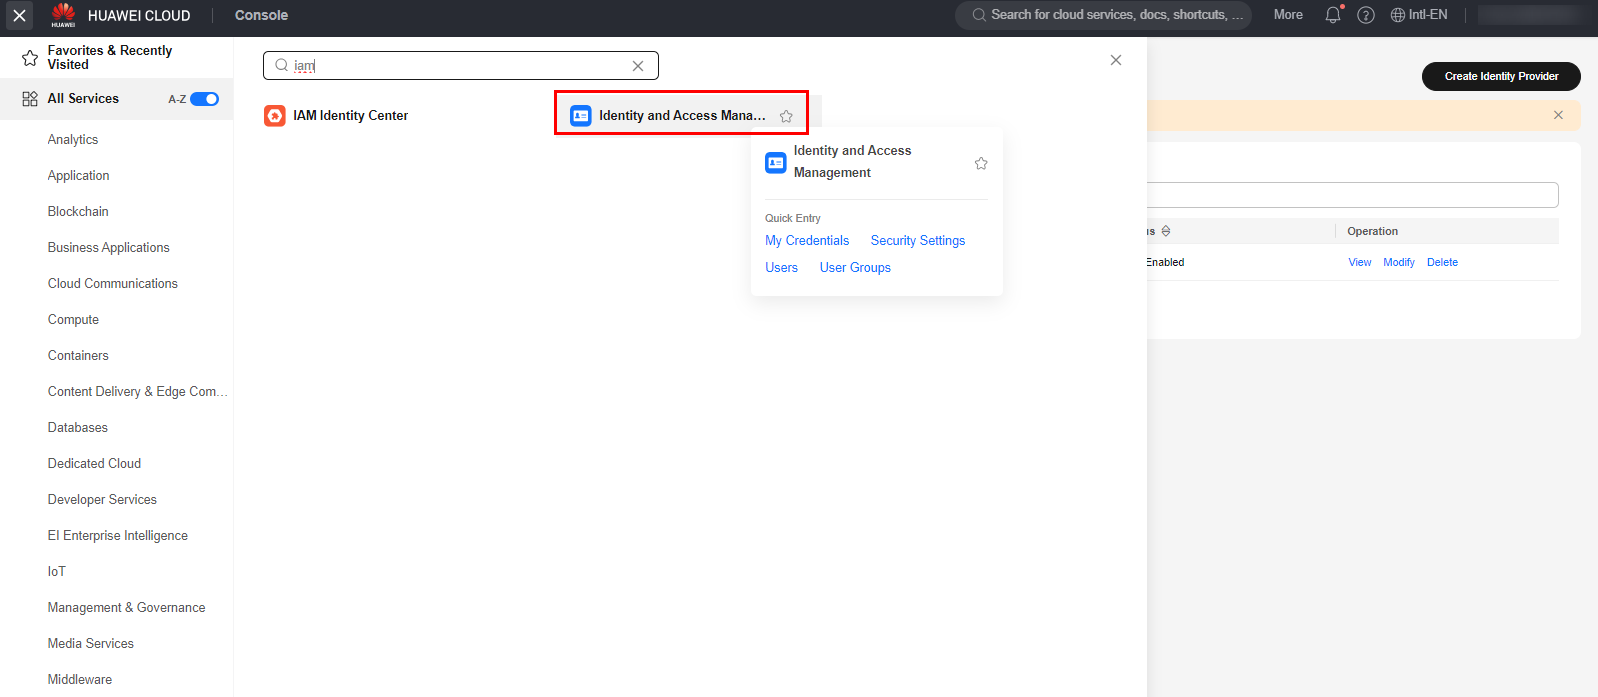Expand the More menu in header

click(x=1288, y=15)
